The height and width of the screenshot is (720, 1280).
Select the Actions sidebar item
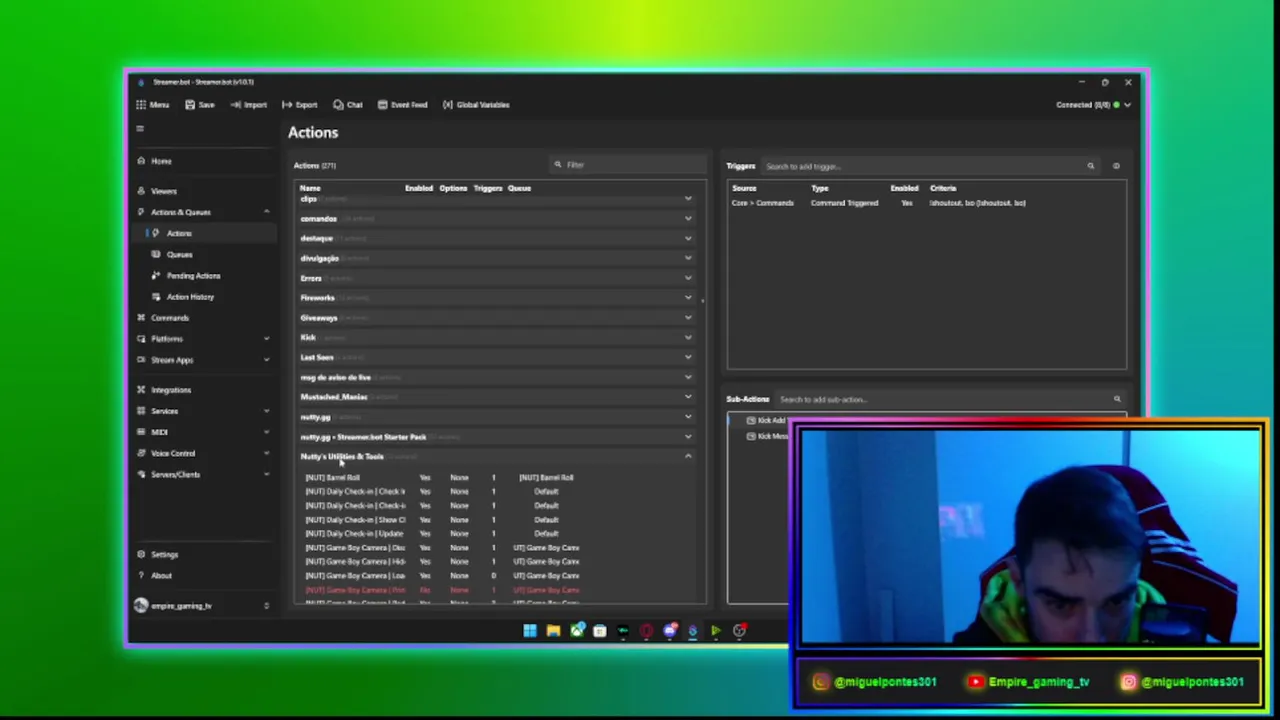click(x=204, y=233)
